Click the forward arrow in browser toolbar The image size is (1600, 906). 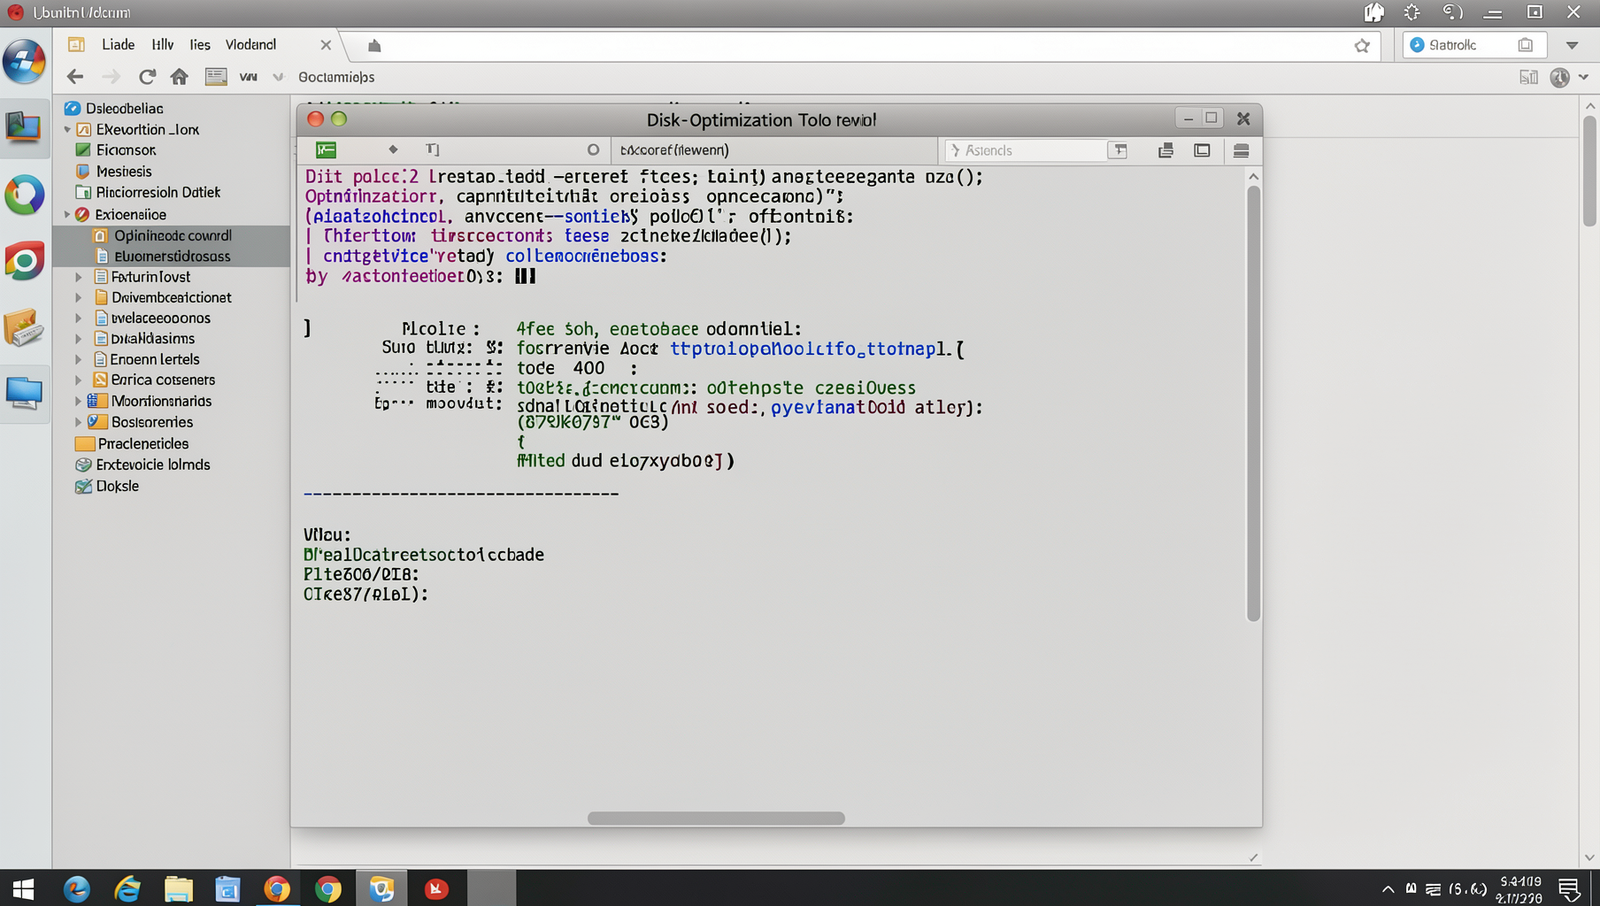[111, 77]
